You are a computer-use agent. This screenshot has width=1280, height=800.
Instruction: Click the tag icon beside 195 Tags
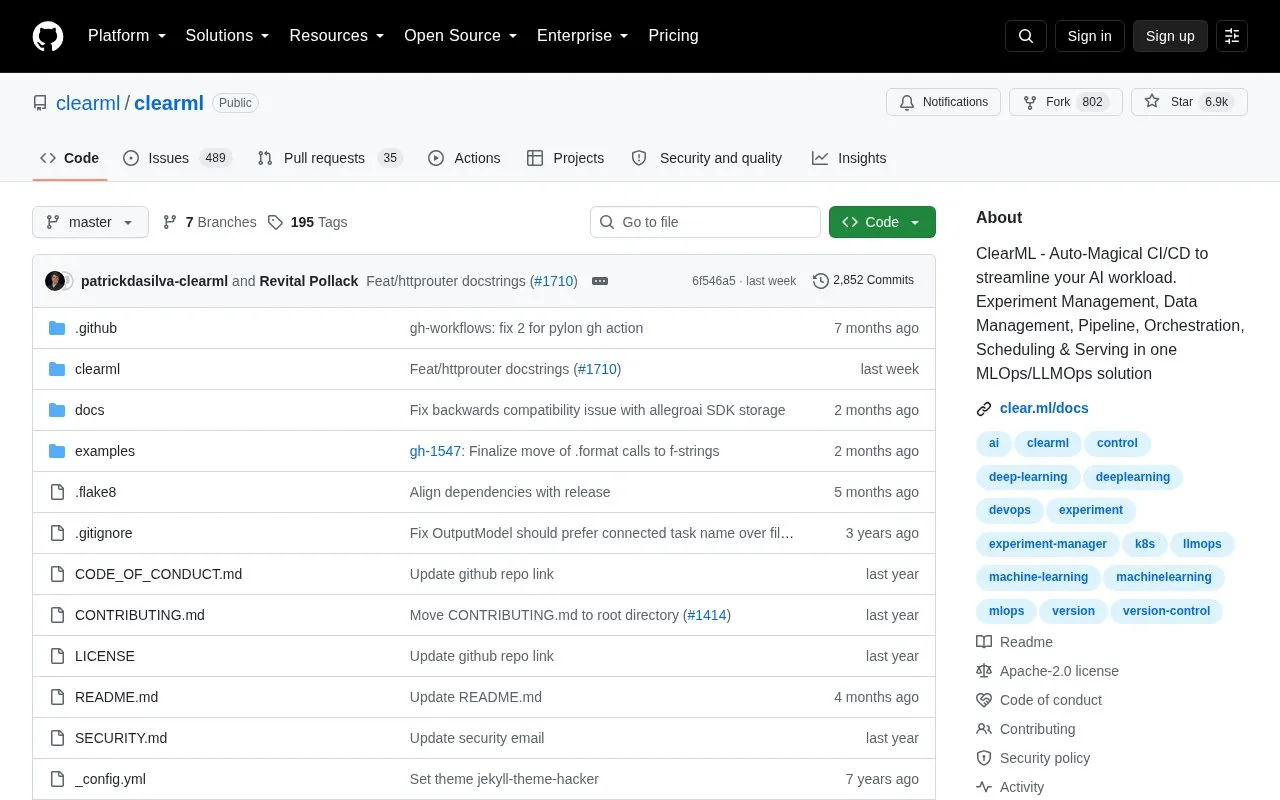275,222
